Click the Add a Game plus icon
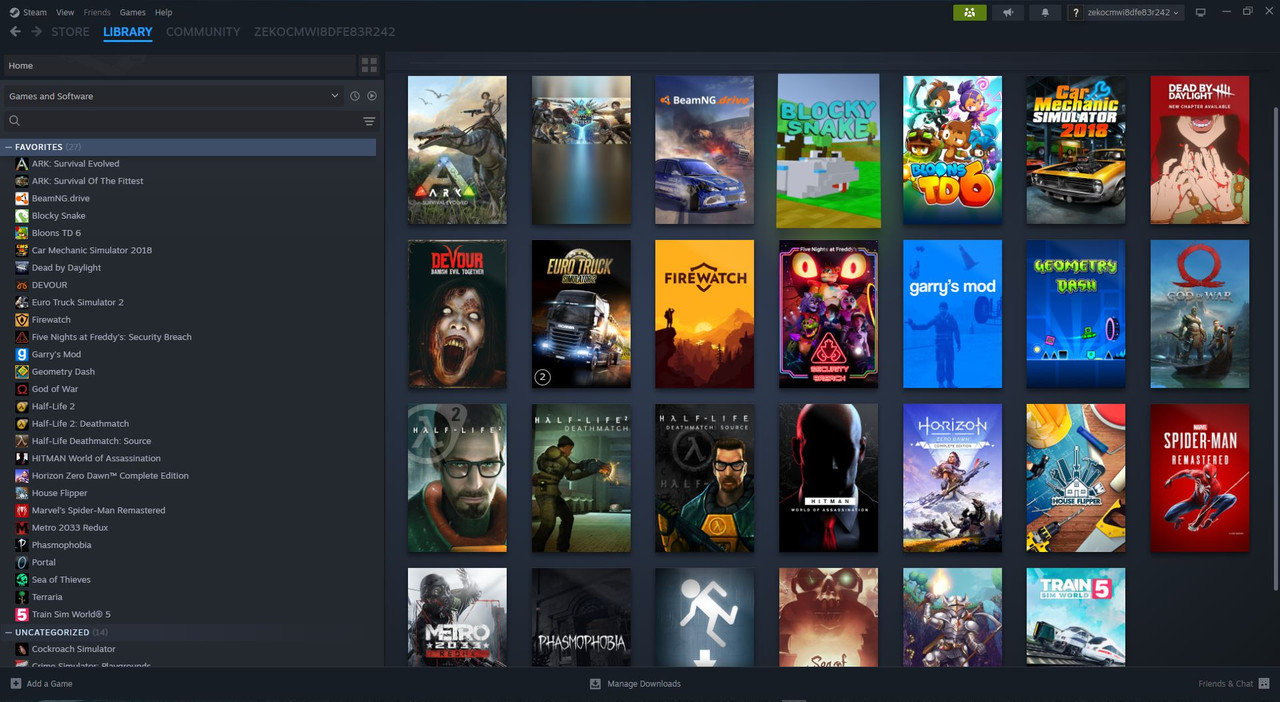The image size is (1280, 702). click(15, 684)
